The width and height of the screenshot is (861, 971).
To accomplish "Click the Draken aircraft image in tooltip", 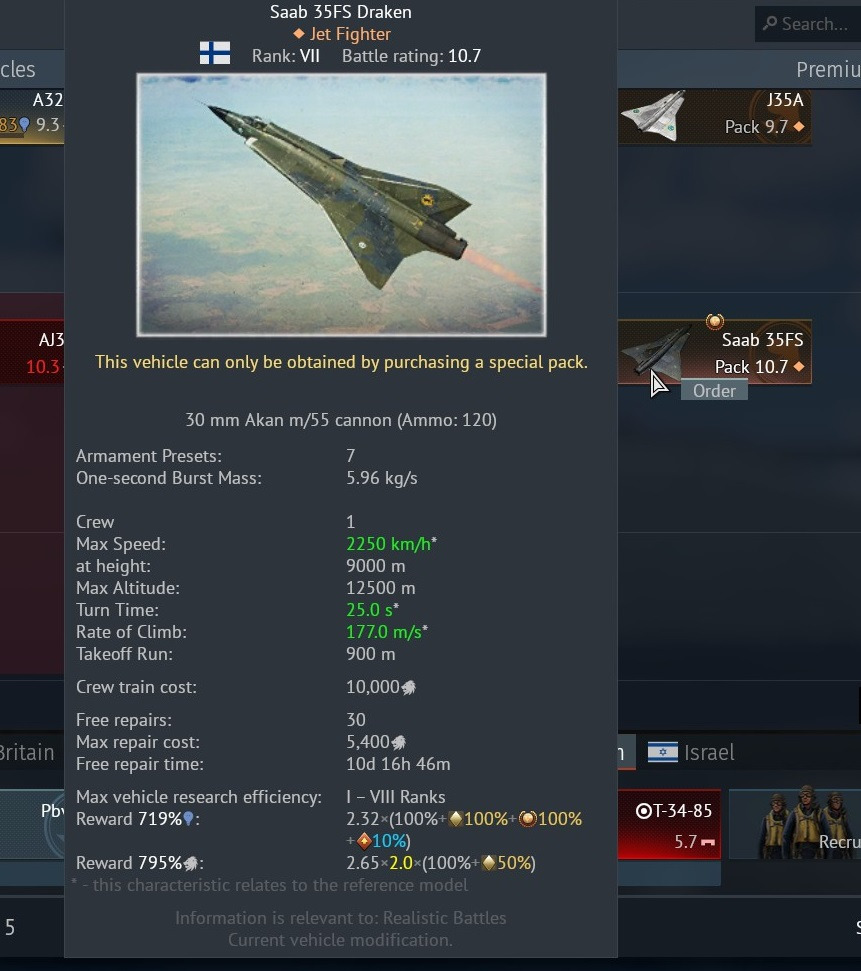I will coord(341,205).
